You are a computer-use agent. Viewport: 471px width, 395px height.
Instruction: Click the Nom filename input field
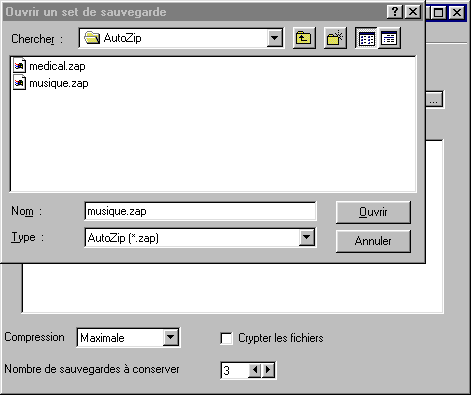[x=200, y=211]
